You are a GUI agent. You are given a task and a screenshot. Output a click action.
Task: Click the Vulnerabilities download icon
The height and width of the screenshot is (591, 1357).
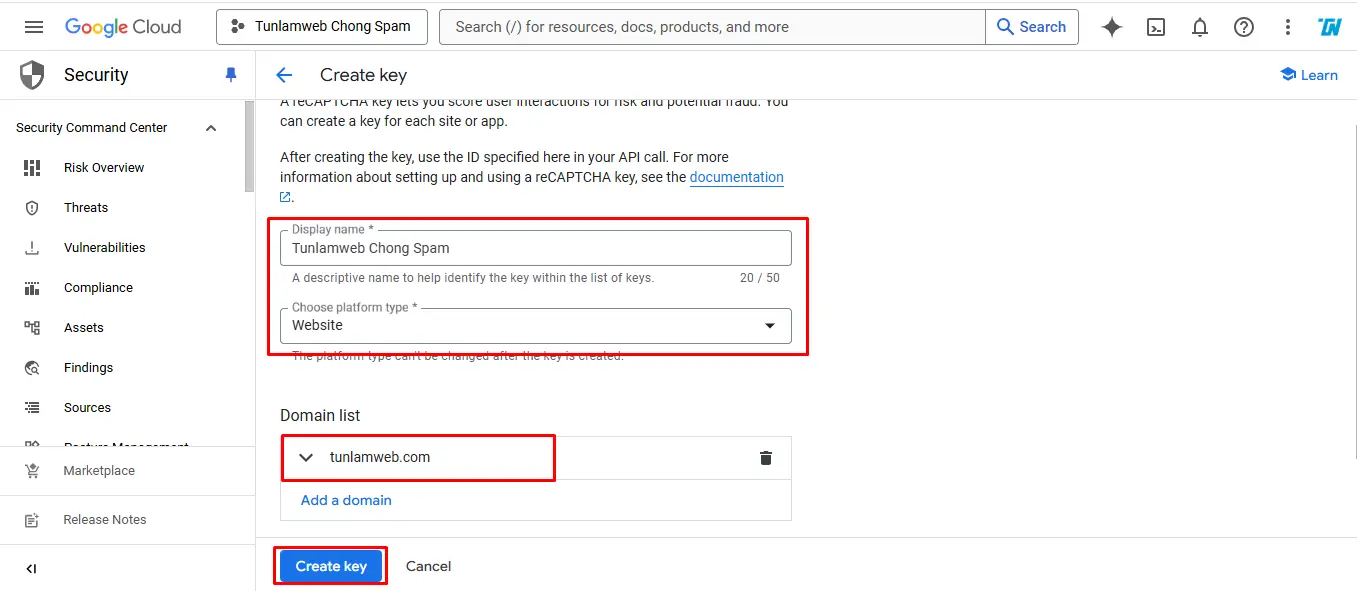pyautogui.click(x=32, y=248)
